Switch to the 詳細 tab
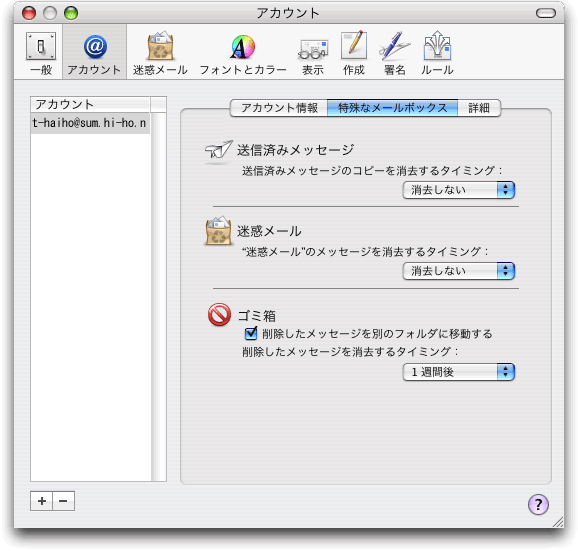578x551 pixels. coord(479,108)
